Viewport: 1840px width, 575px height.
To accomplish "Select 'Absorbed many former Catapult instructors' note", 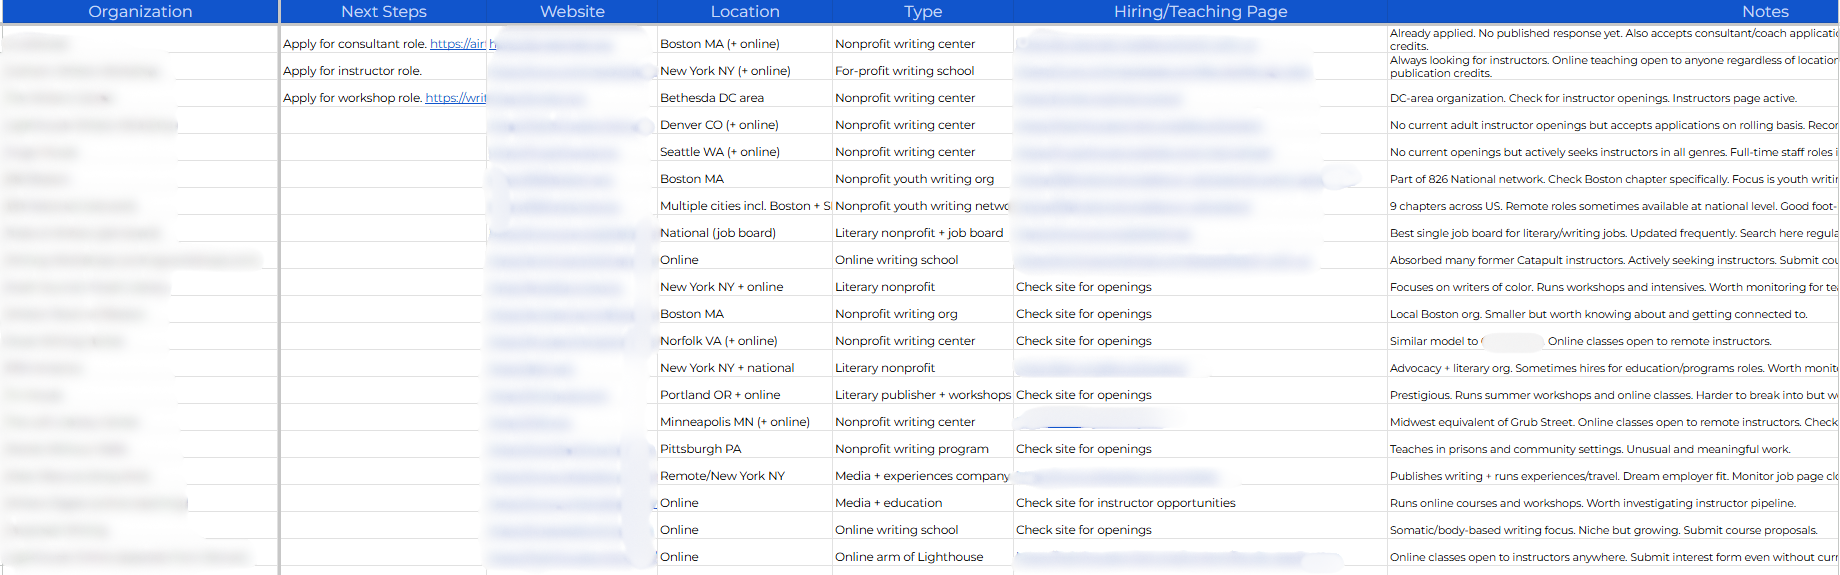I will tap(1614, 260).
